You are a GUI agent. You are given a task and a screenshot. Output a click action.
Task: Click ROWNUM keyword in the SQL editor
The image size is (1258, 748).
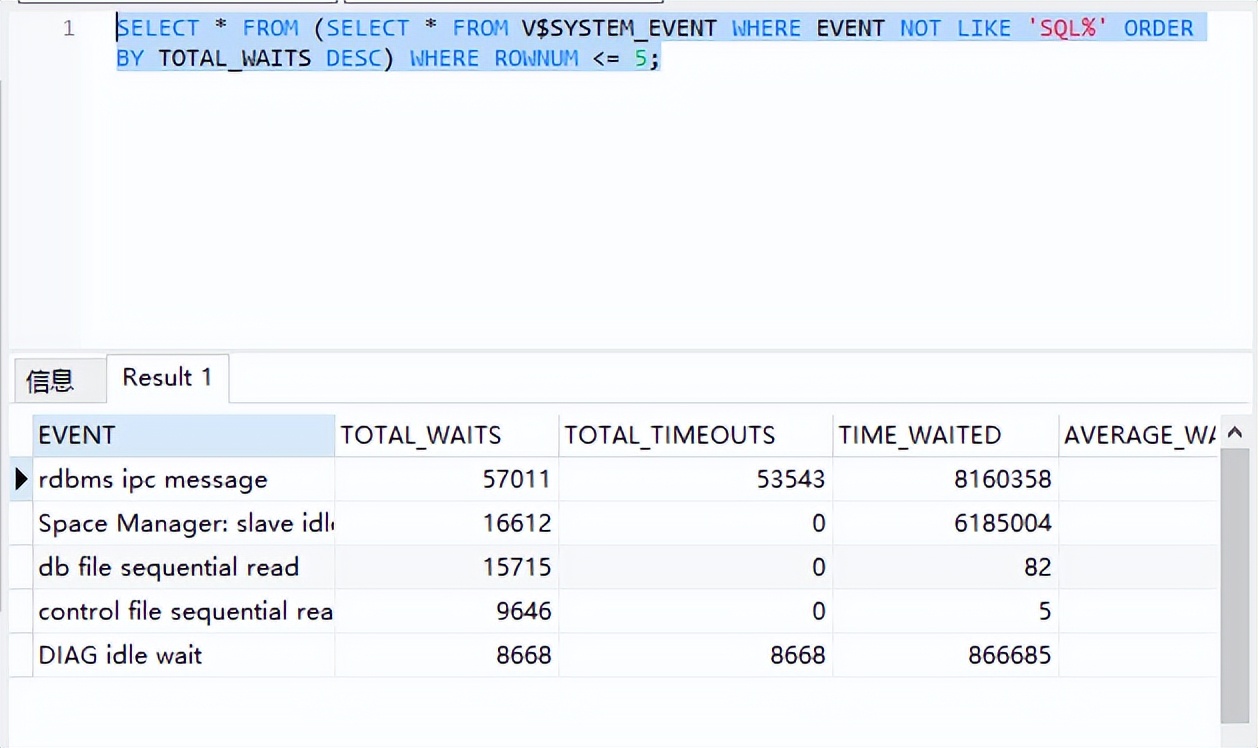point(536,58)
